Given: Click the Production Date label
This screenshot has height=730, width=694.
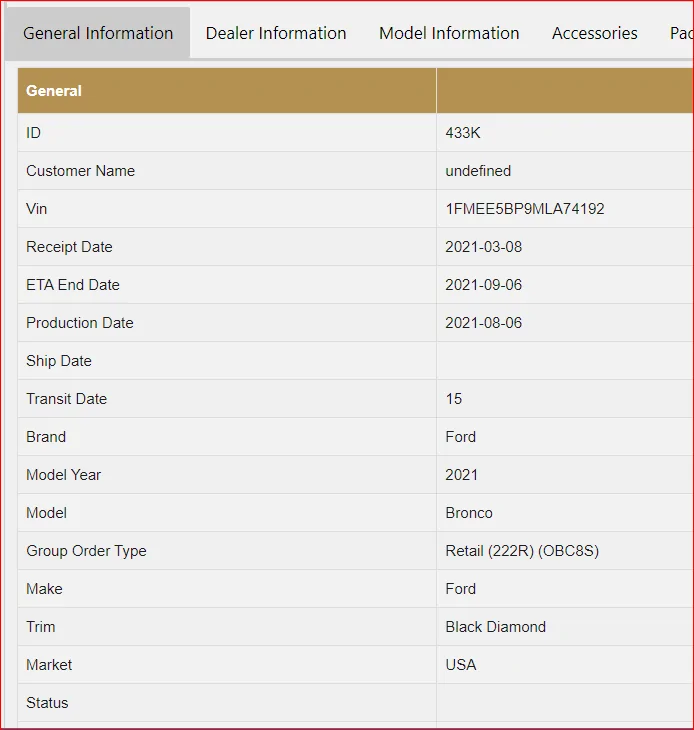Looking at the screenshot, I should coord(80,323).
